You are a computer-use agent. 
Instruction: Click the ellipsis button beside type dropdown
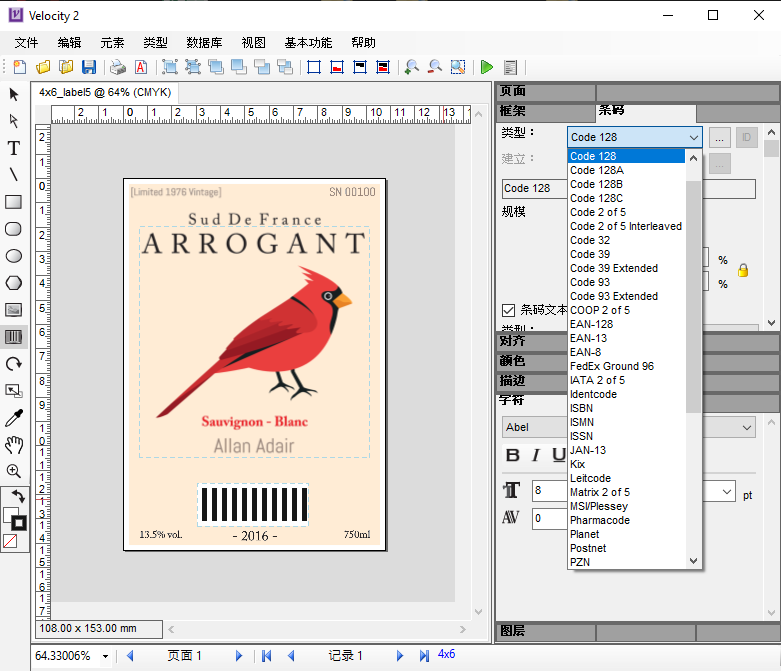point(720,138)
